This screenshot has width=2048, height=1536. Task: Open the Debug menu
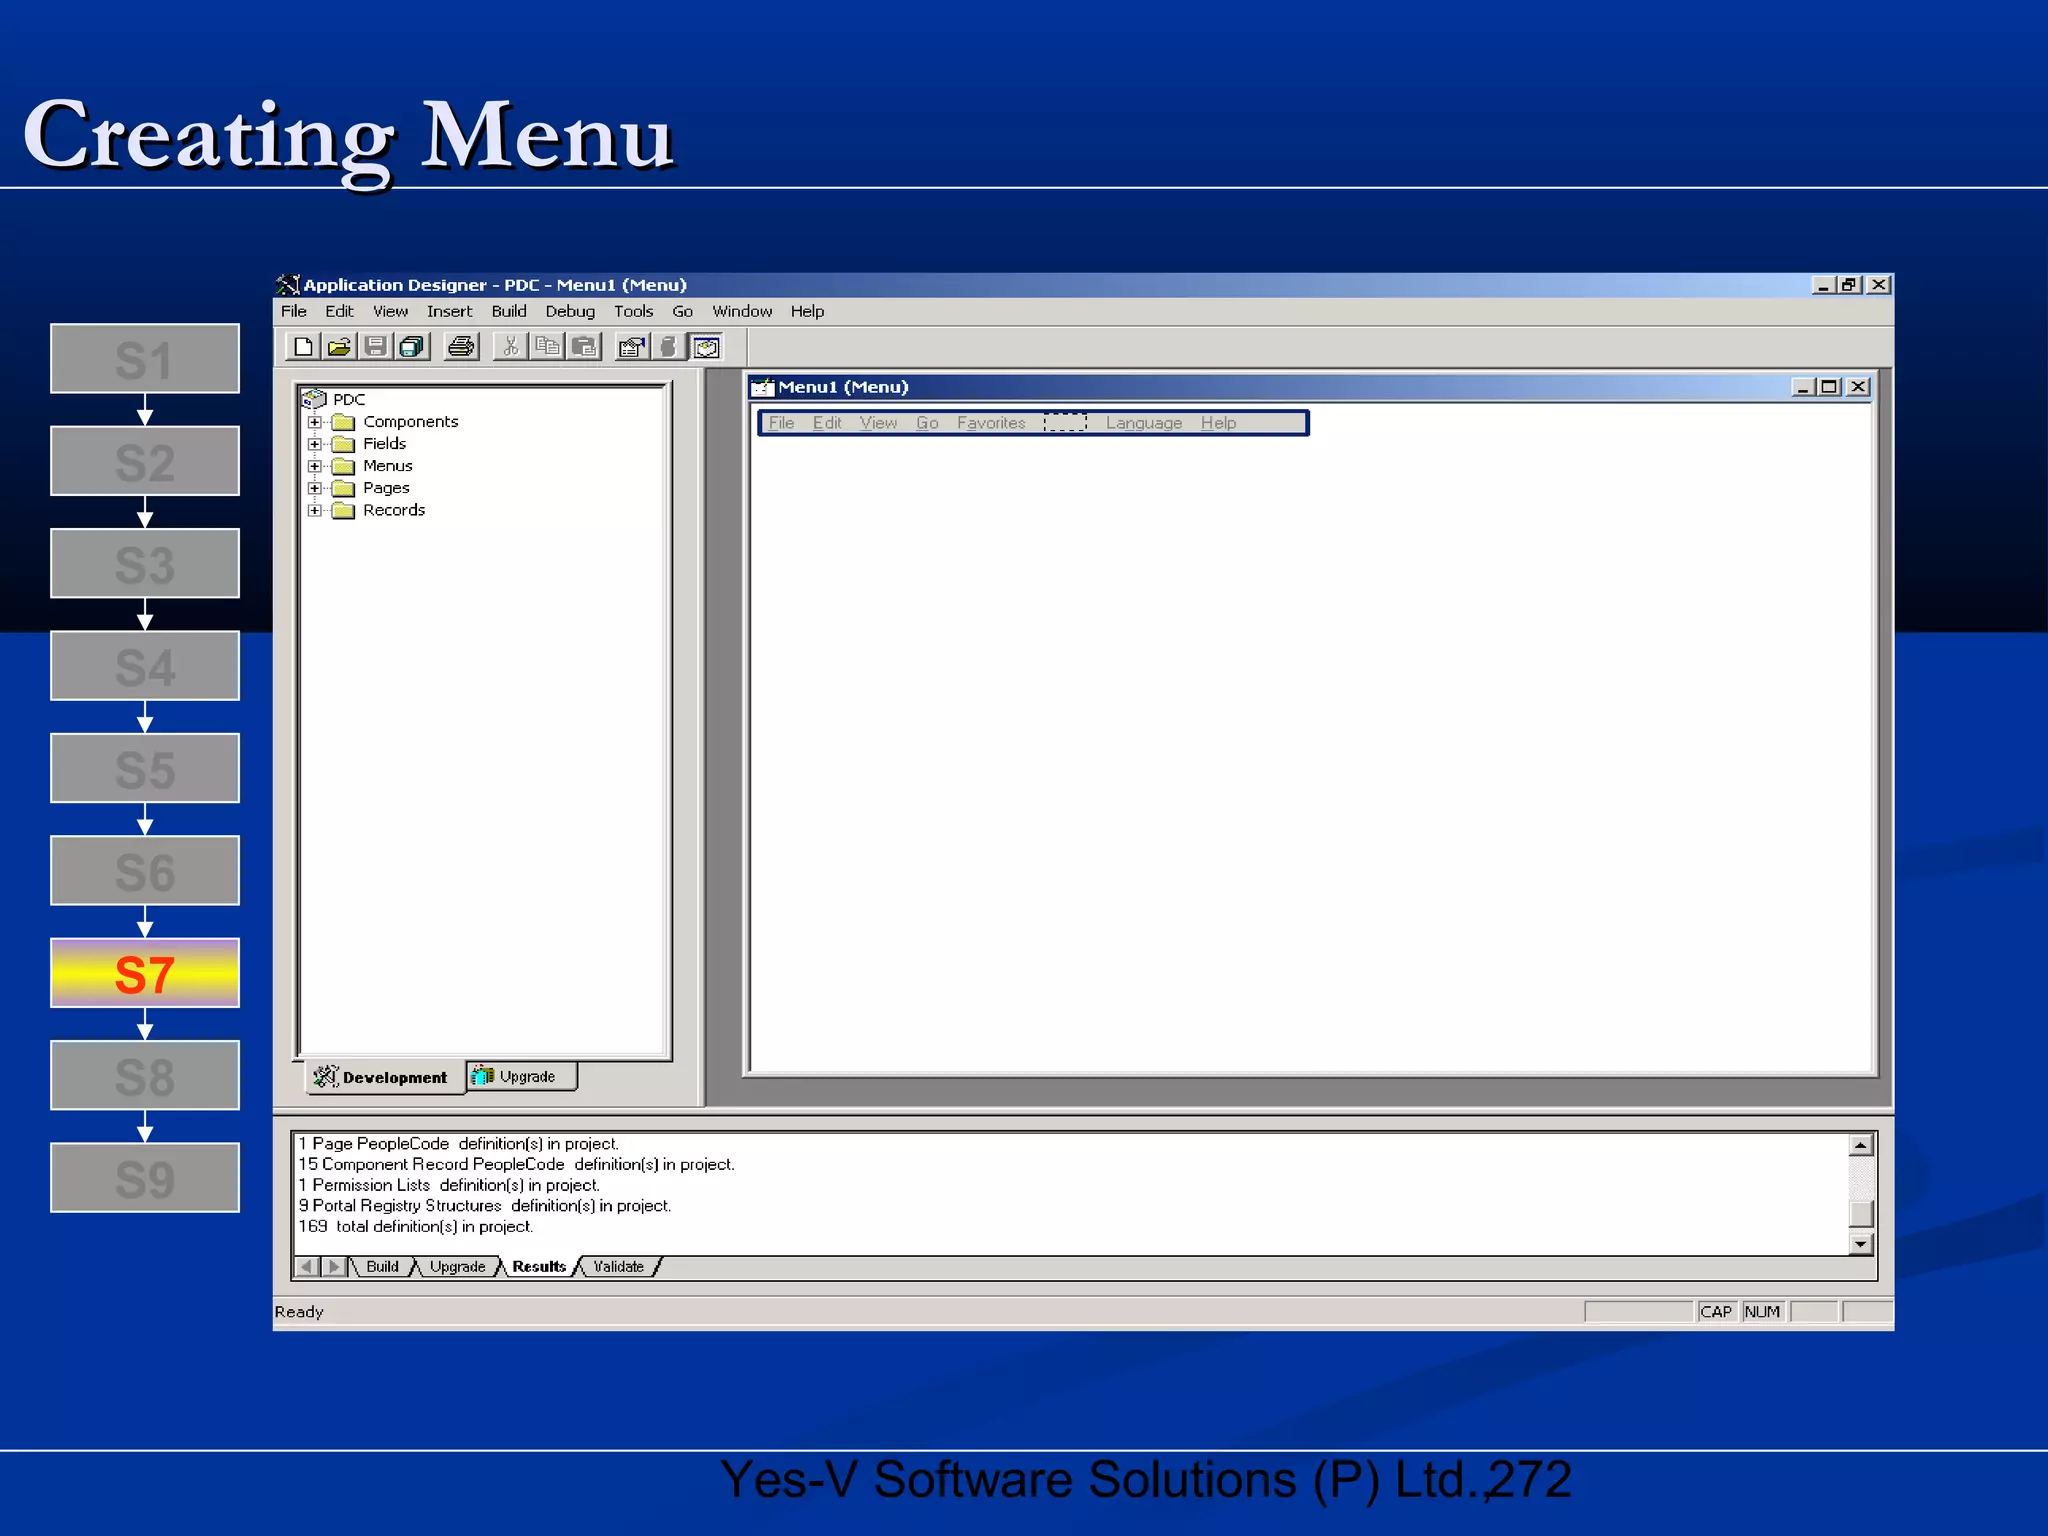(x=570, y=311)
